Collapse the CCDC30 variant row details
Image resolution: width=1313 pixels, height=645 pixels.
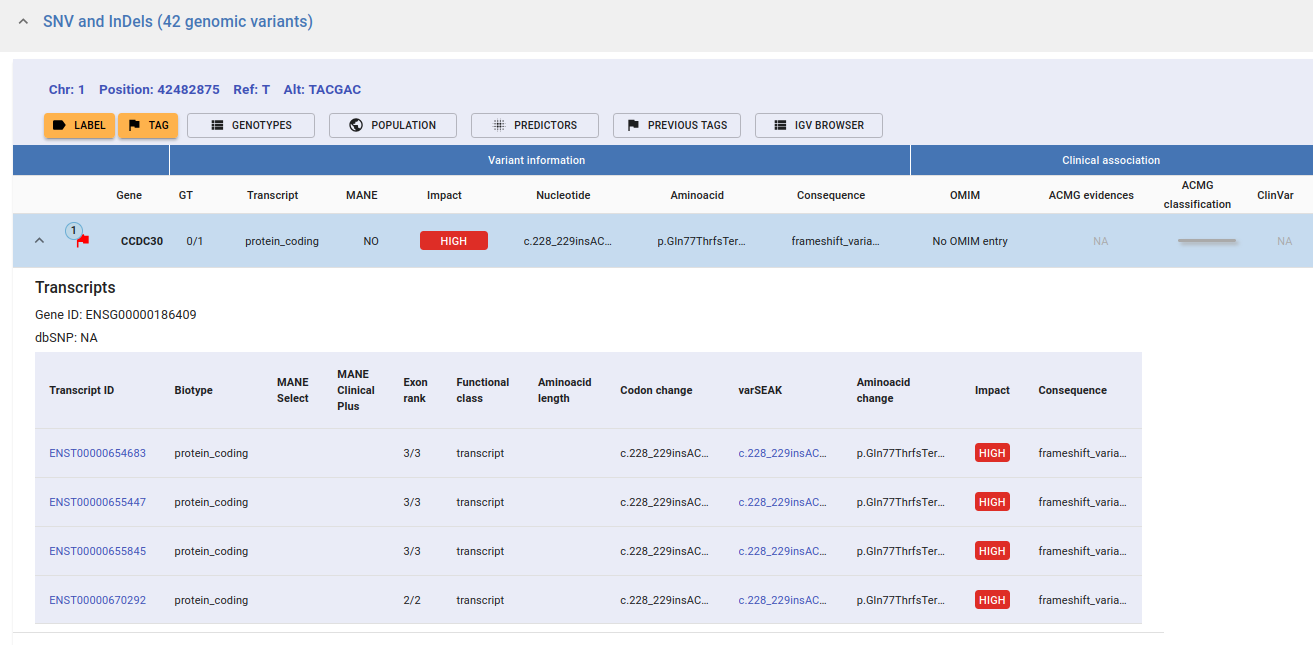(40, 241)
